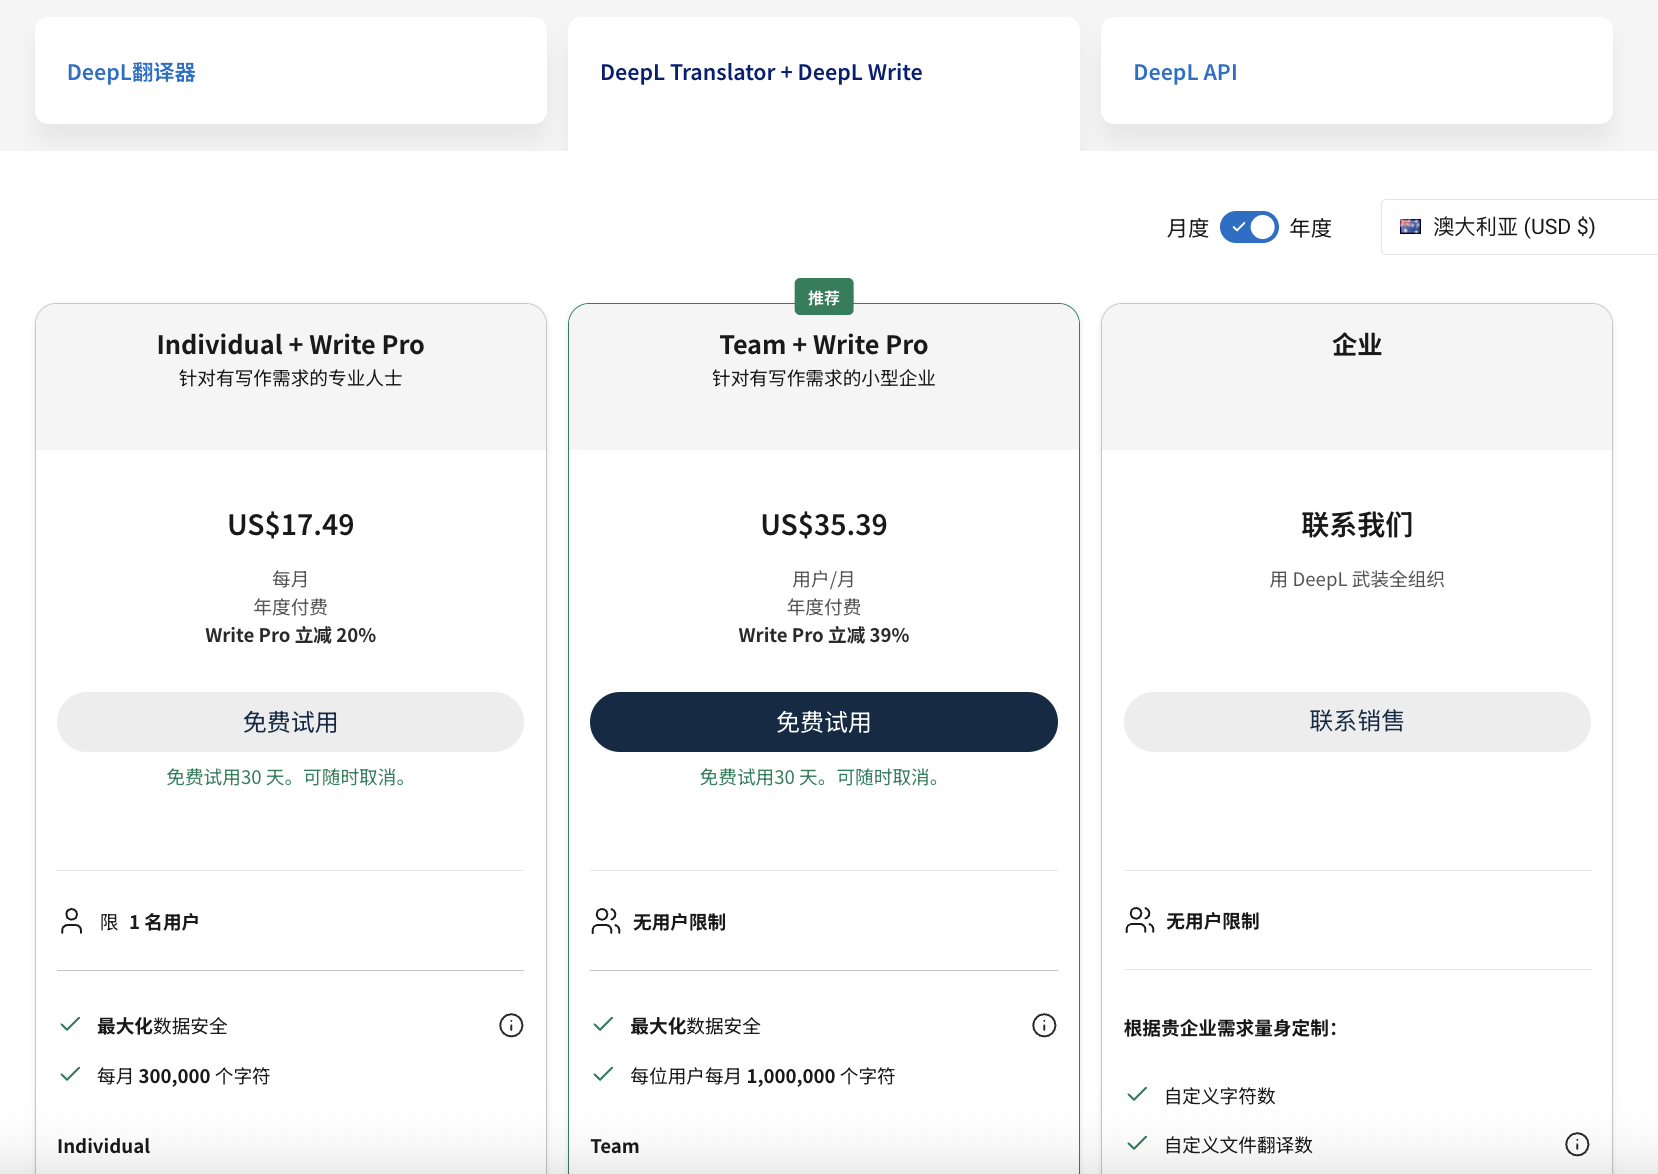Click info icon beside Individual 最大化数据安全

511,1025
